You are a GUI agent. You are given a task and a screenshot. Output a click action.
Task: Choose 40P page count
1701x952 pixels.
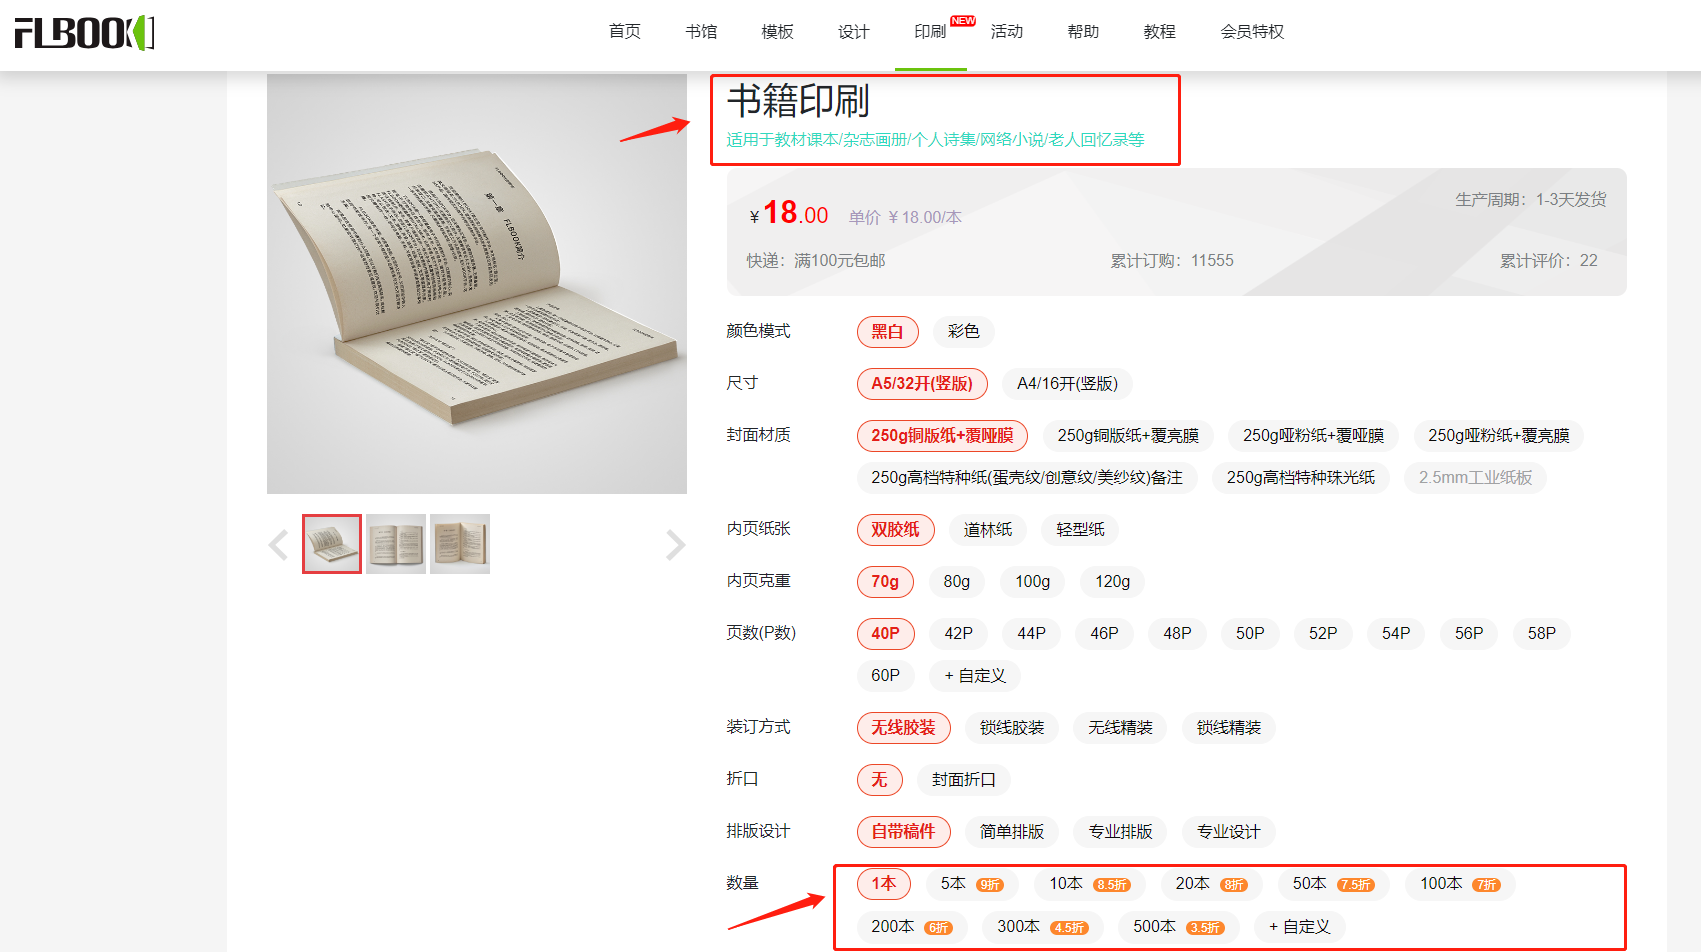[885, 634]
